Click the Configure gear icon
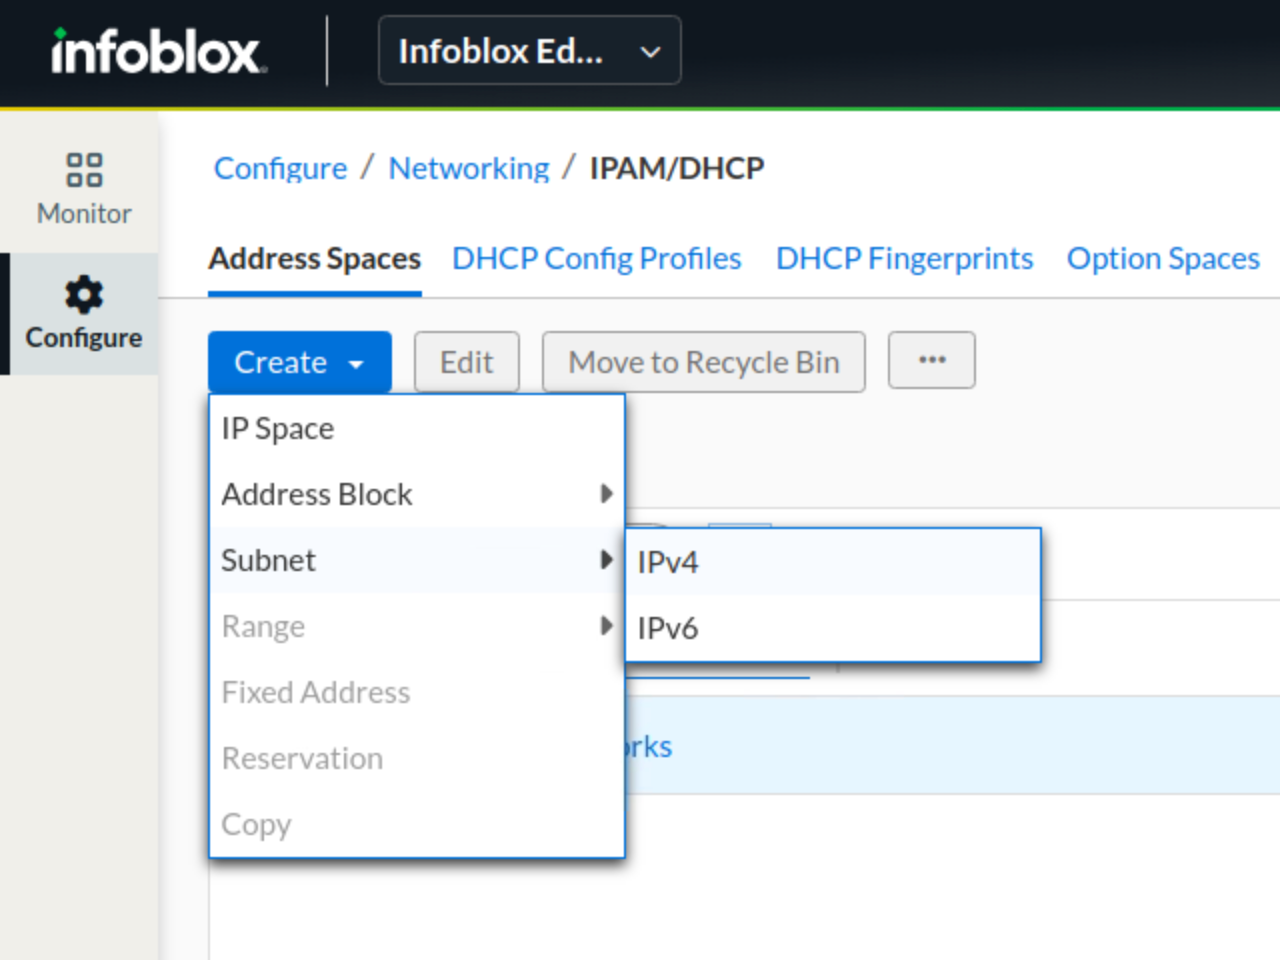Image resolution: width=1280 pixels, height=960 pixels. [84, 295]
